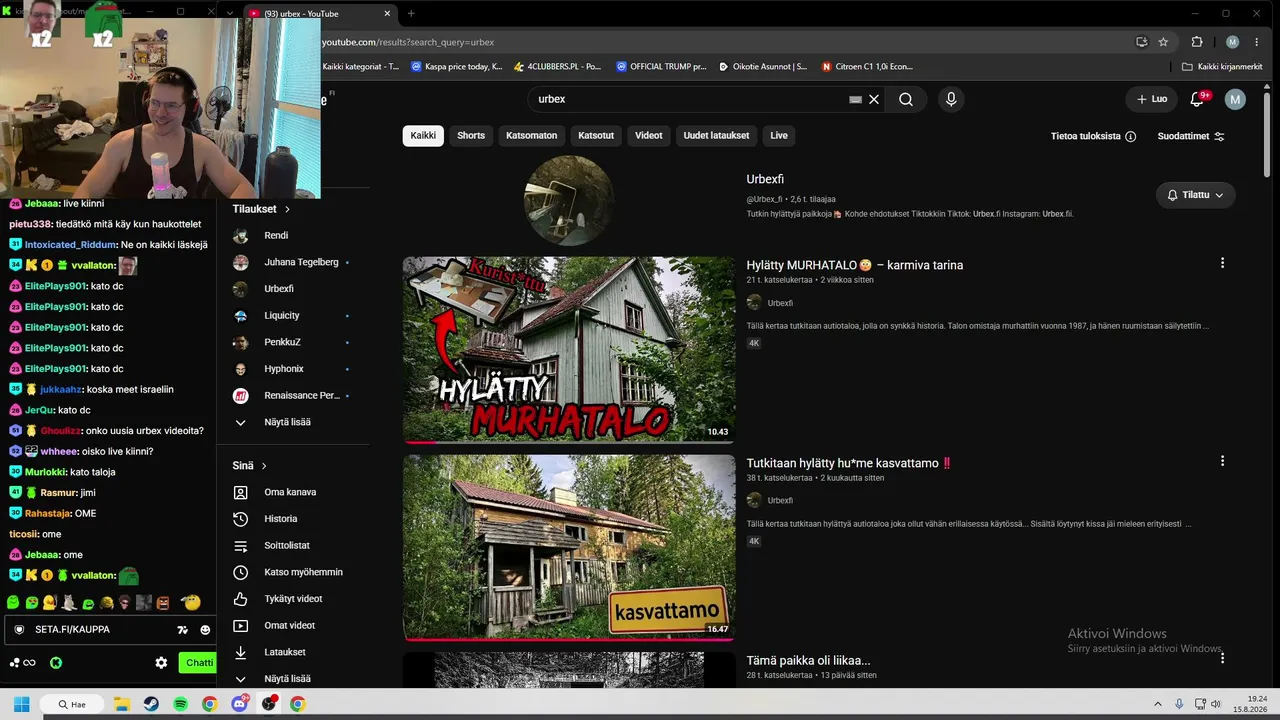Open chat settings gear icon

click(x=161, y=662)
